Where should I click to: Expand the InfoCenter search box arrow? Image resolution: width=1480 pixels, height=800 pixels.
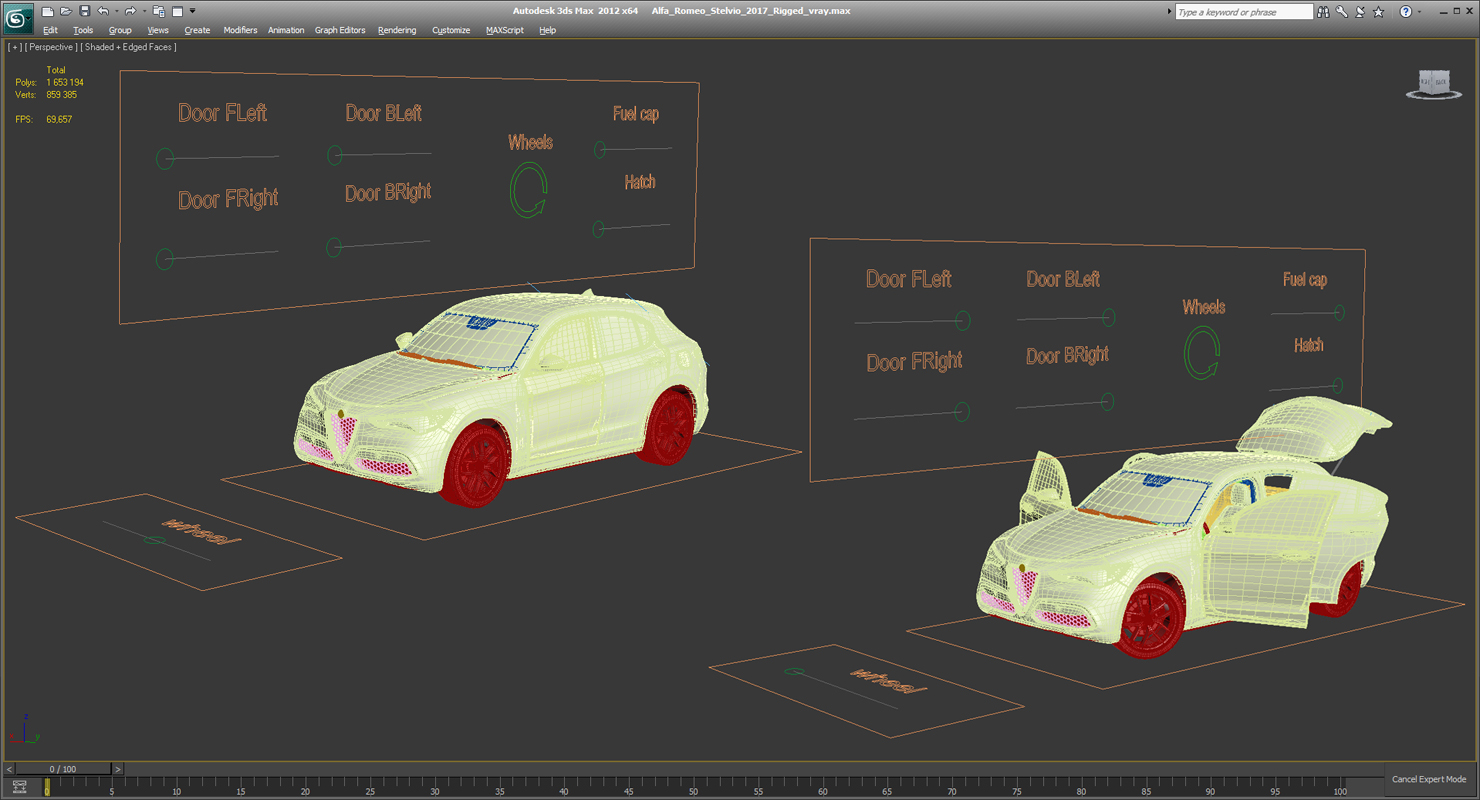click(1170, 12)
